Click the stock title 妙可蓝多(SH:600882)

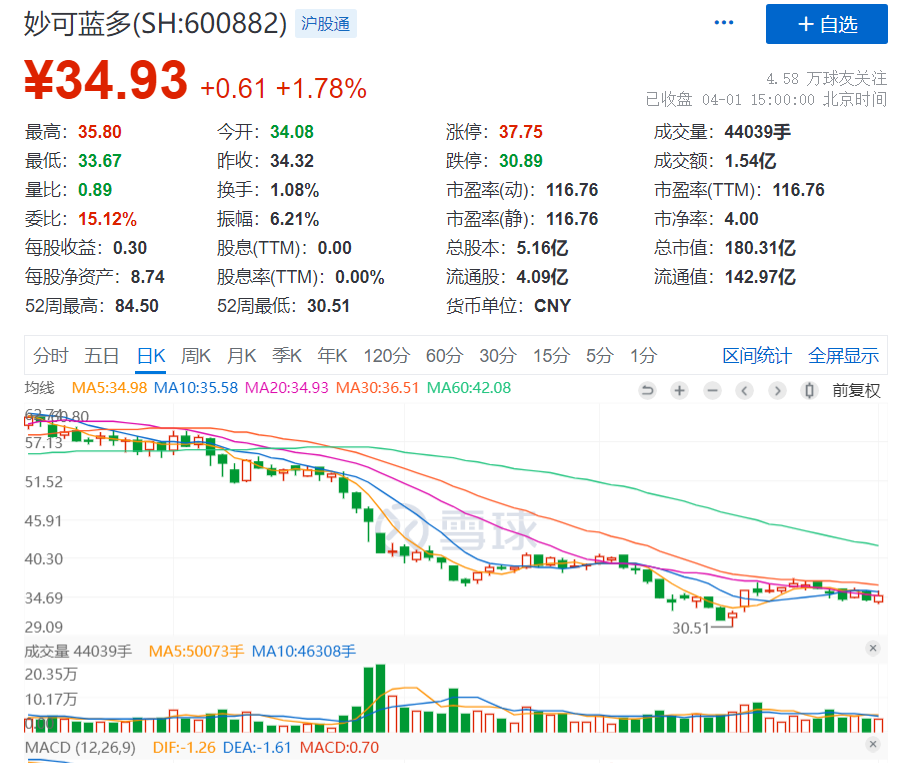[x=155, y=24]
